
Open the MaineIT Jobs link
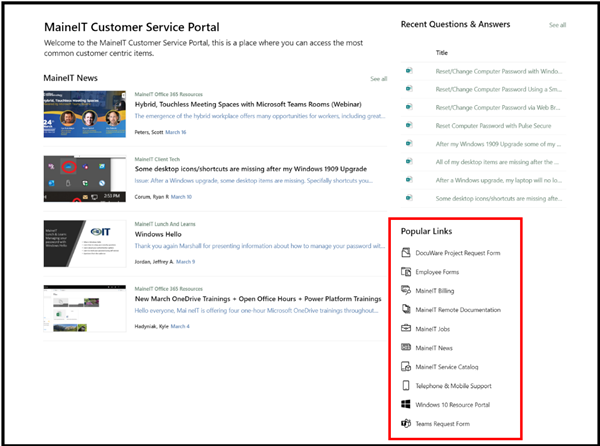432,329
